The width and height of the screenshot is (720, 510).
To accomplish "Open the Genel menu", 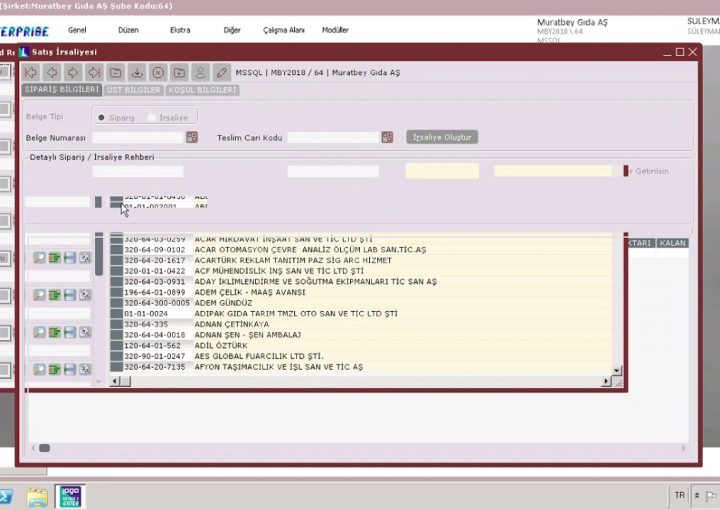I will (x=77, y=30).
